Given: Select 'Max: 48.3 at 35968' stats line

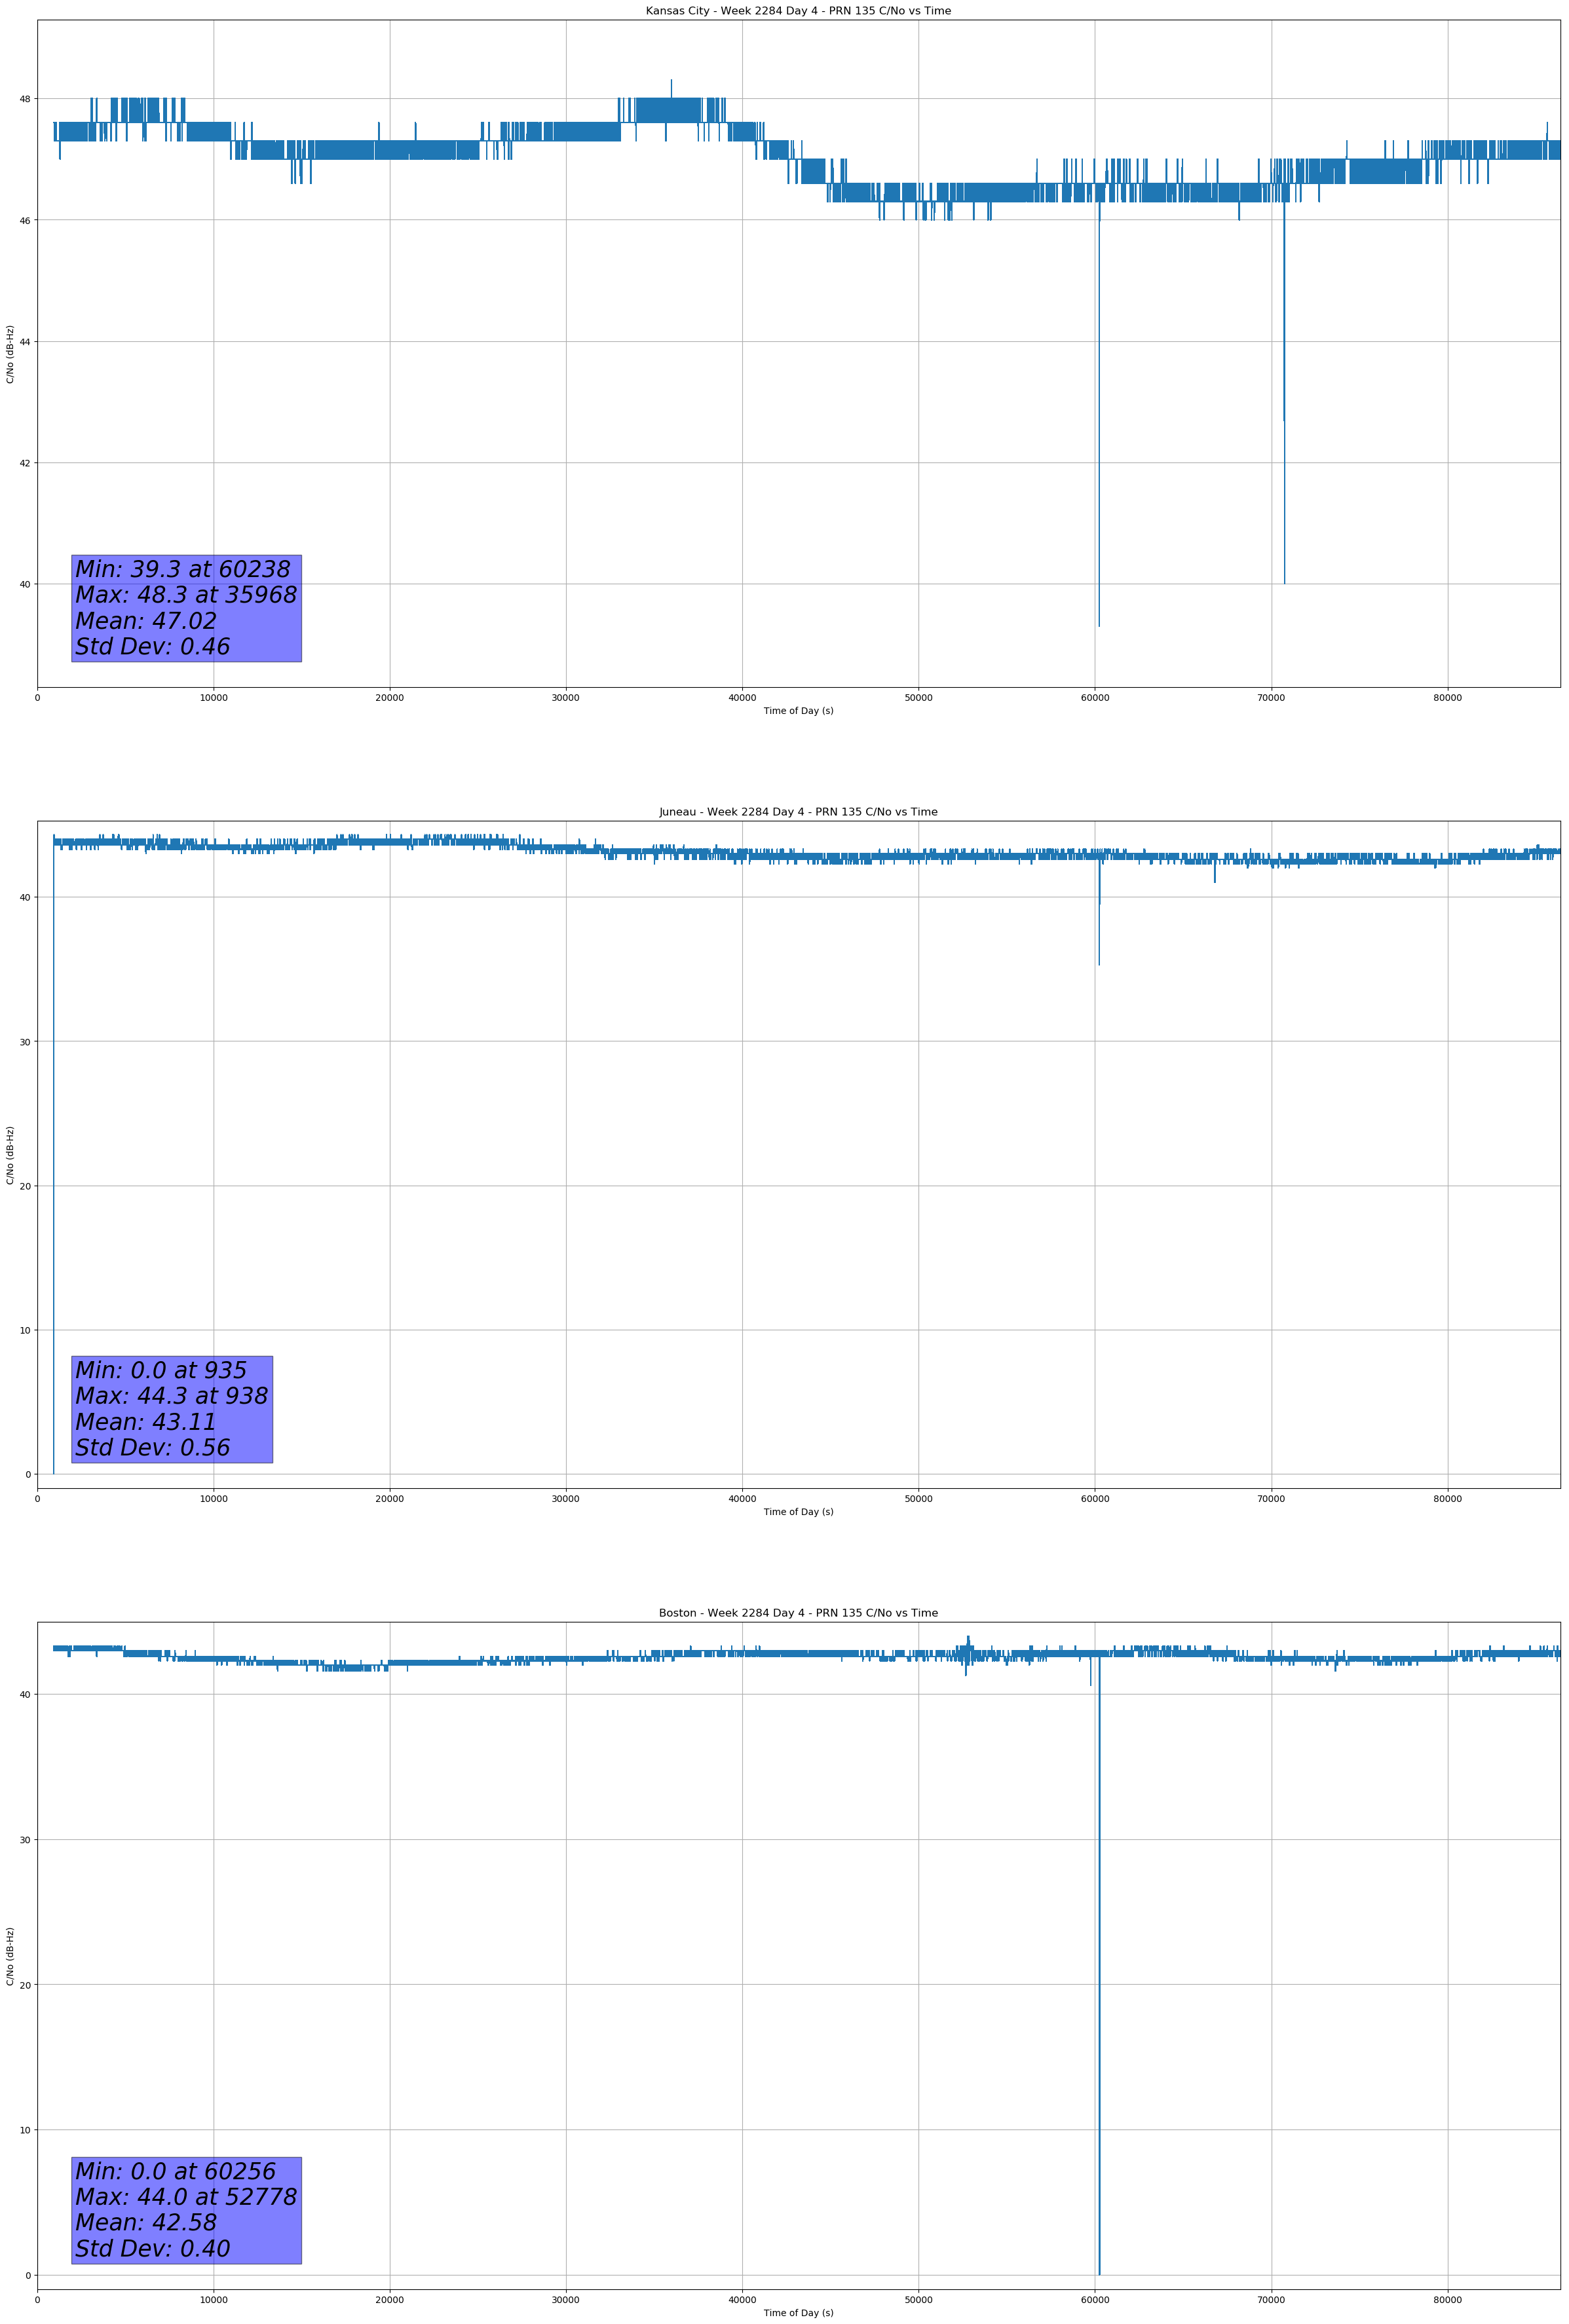Looking at the screenshot, I should (186, 595).
